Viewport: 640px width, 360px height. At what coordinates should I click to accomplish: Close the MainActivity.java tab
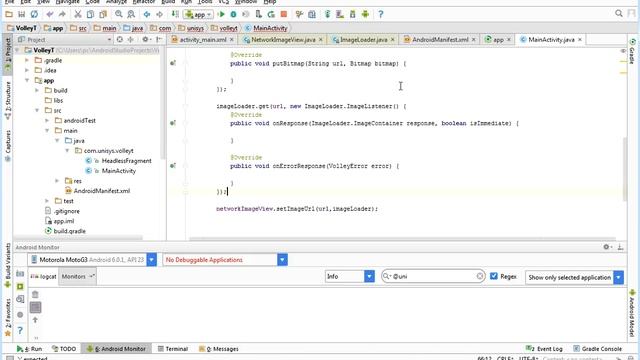point(580,40)
